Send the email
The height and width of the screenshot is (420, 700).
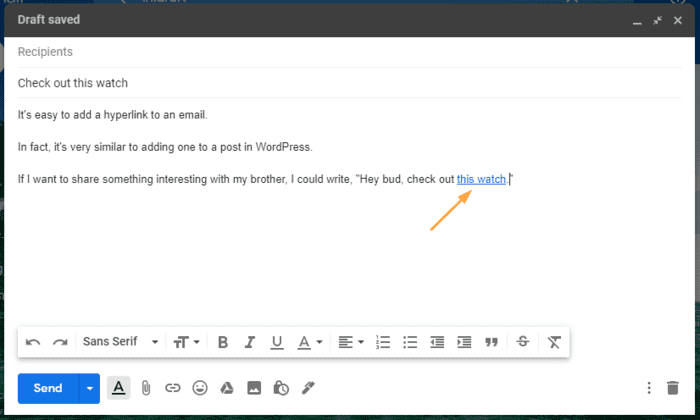point(48,388)
